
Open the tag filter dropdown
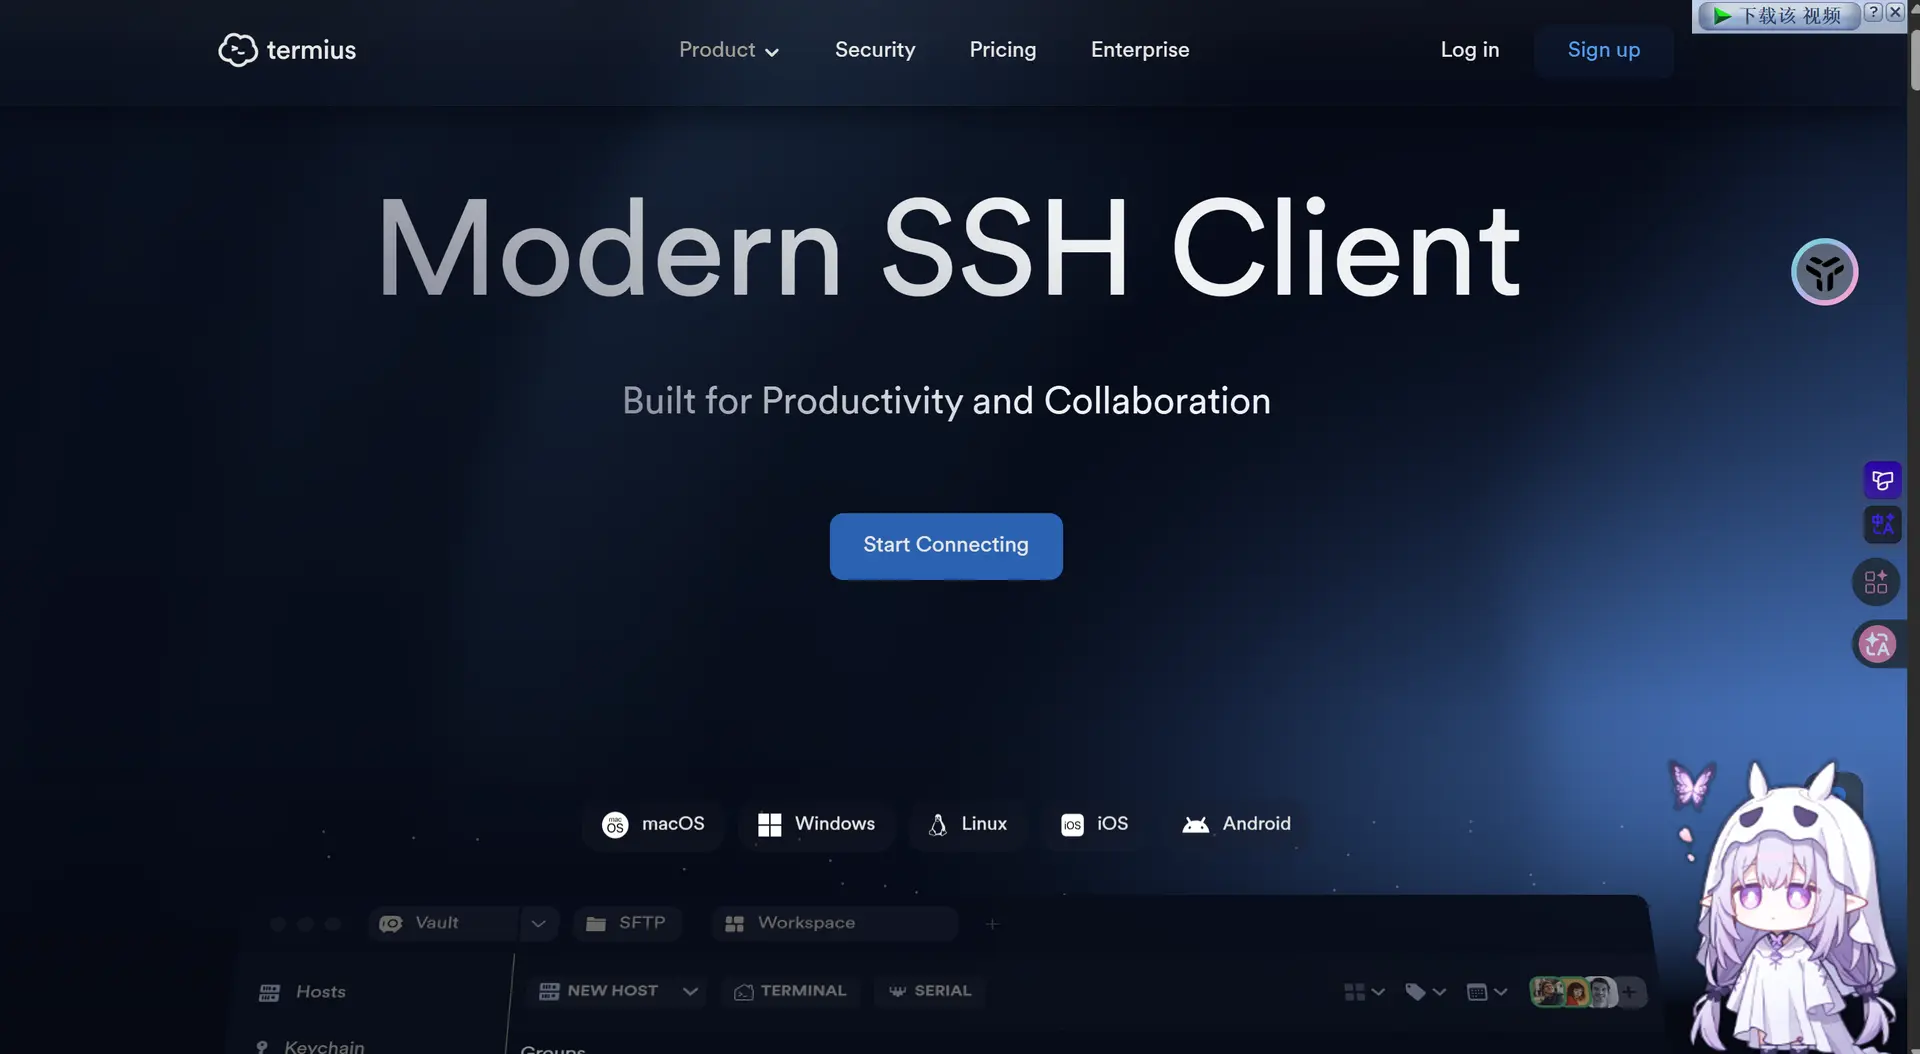1426,992
